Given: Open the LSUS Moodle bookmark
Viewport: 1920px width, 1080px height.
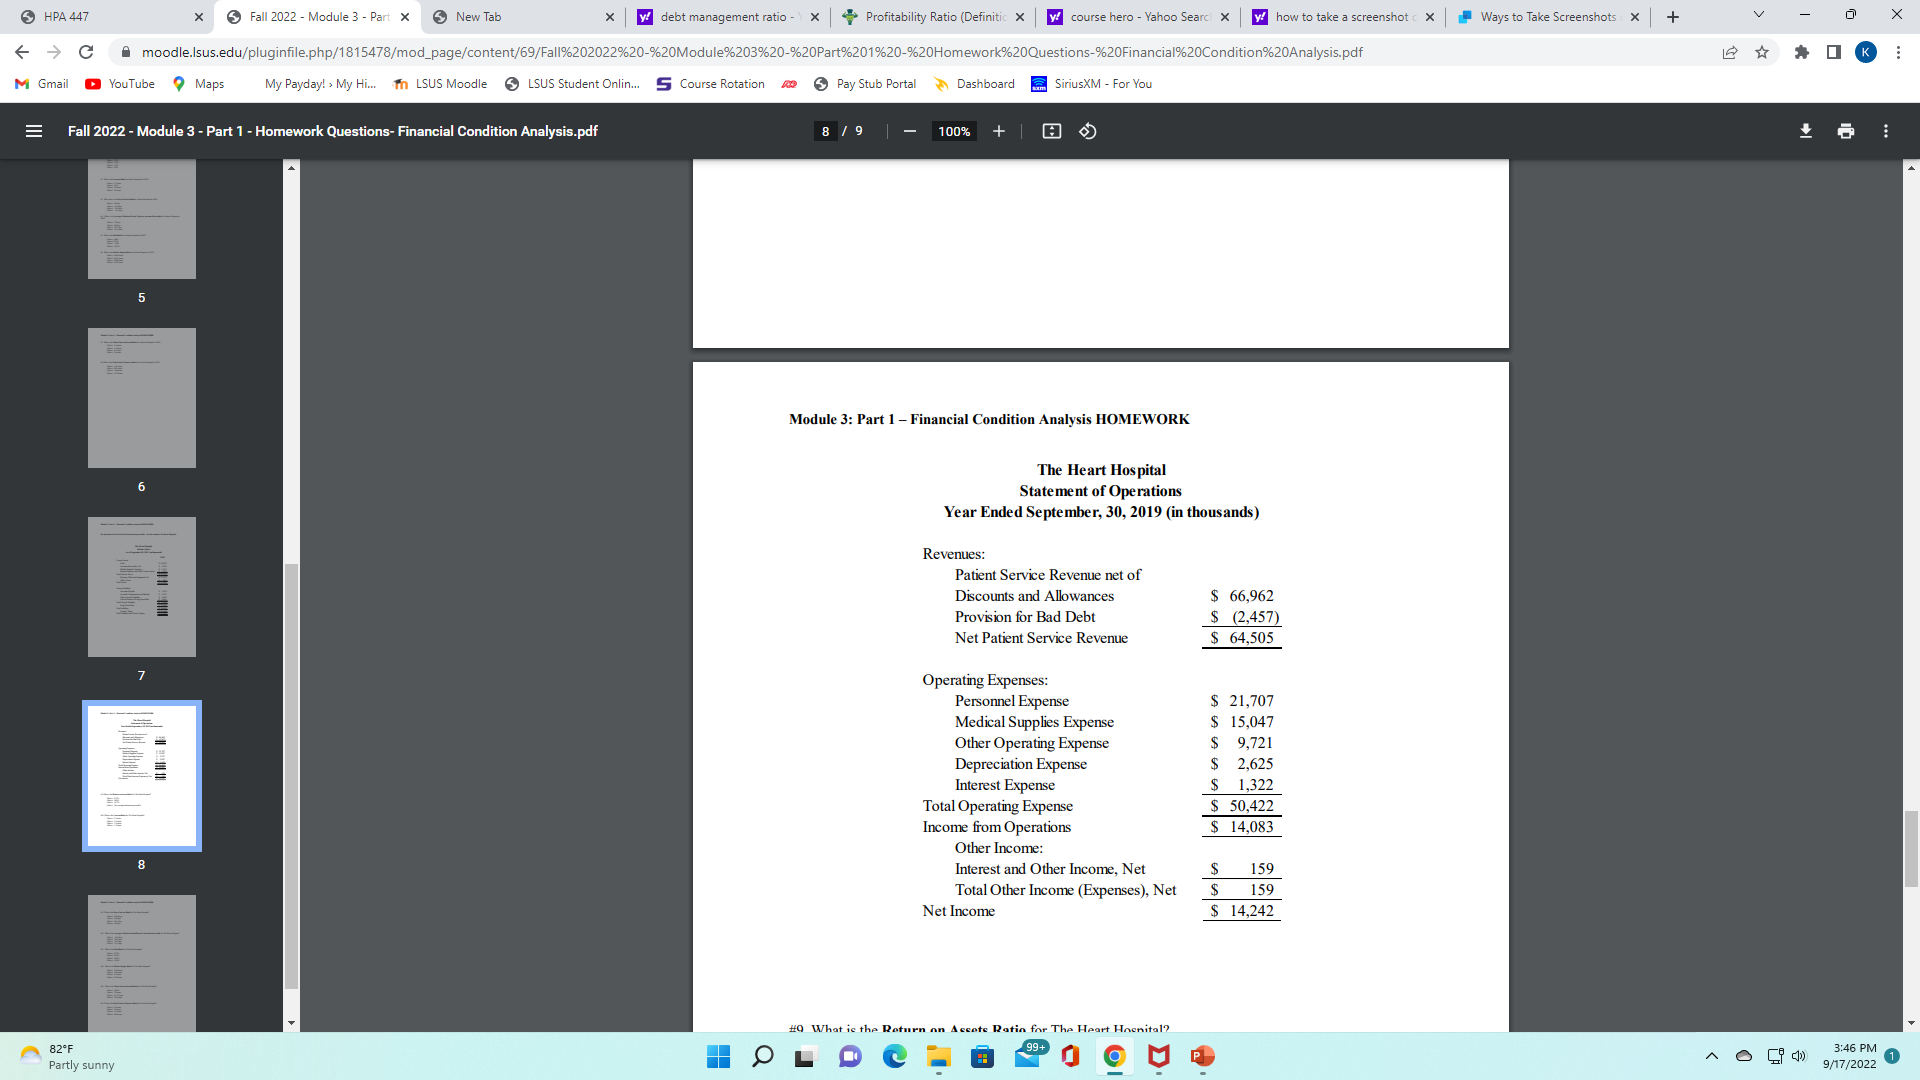Looking at the screenshot, I should click(x=440, y=84).
